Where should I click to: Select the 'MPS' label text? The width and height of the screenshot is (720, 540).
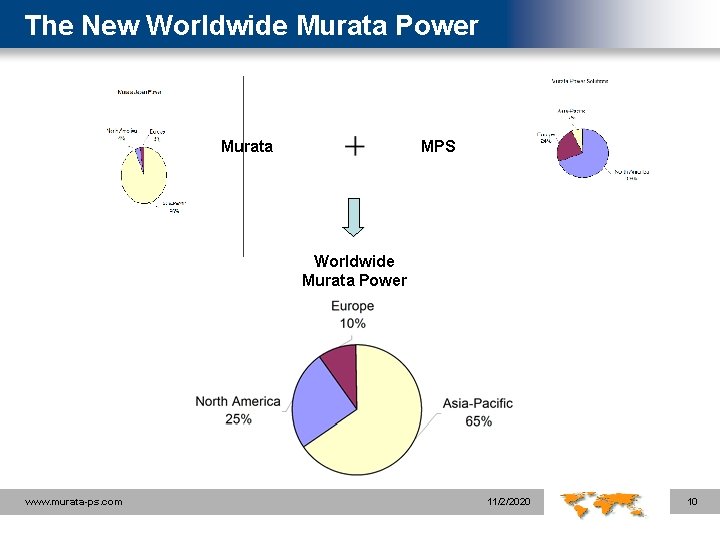[x=438, y=146]
